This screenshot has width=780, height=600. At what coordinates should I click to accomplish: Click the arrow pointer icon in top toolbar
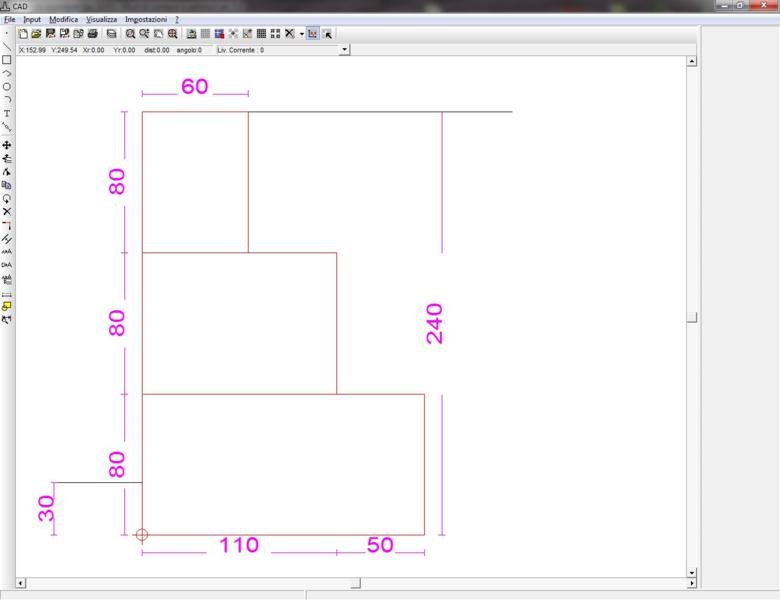click(327, 34)
